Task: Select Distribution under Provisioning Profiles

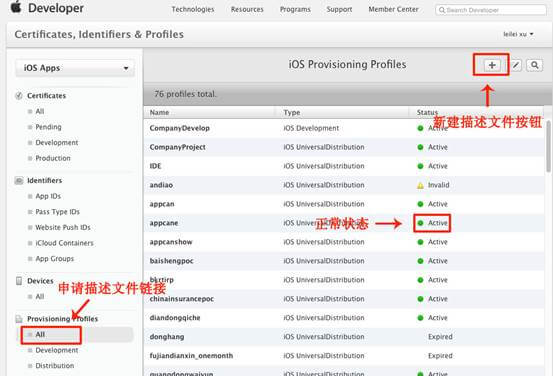Action: point(55,366)
